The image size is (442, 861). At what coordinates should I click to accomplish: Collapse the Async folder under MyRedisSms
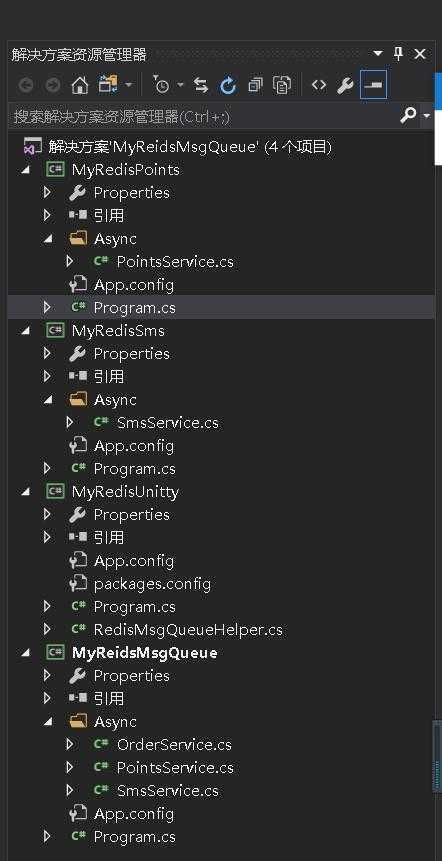(48, 400)
